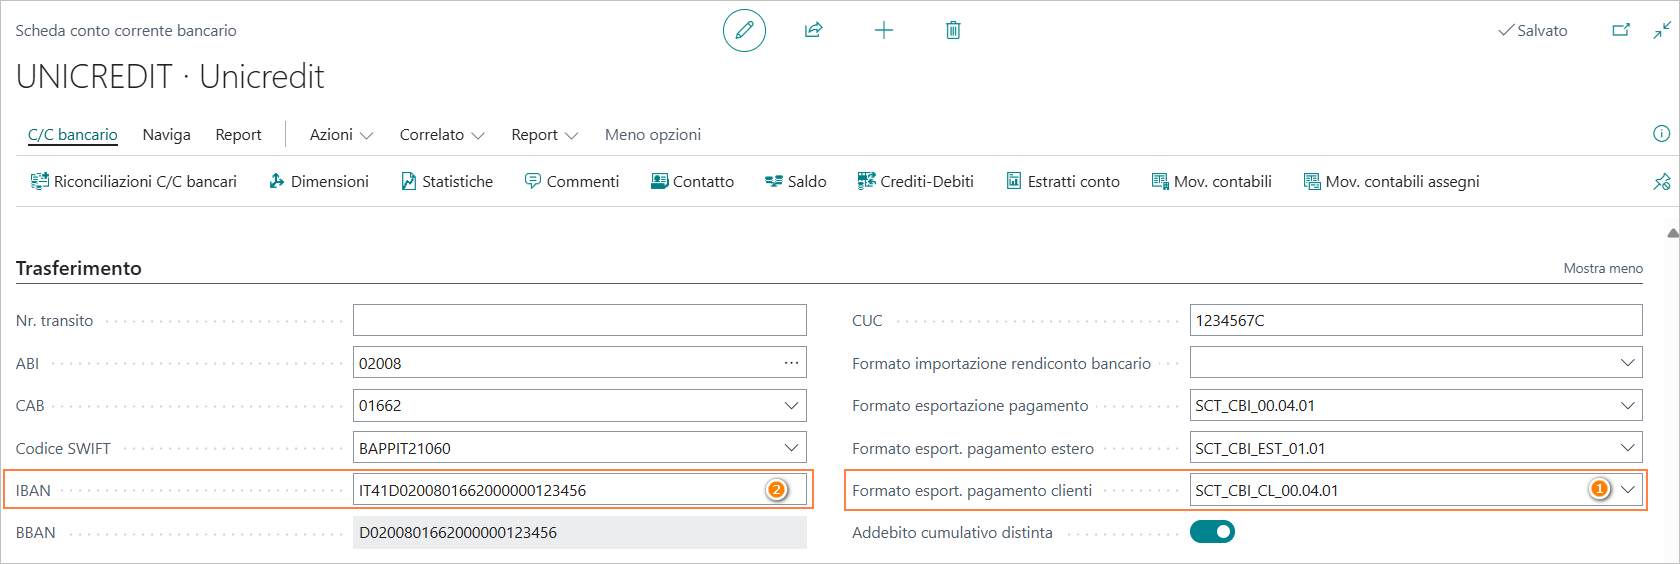The image size is (1680, 564).
Task: Expand the Codice SWIFT dropdown
Action: click(791, 448)
